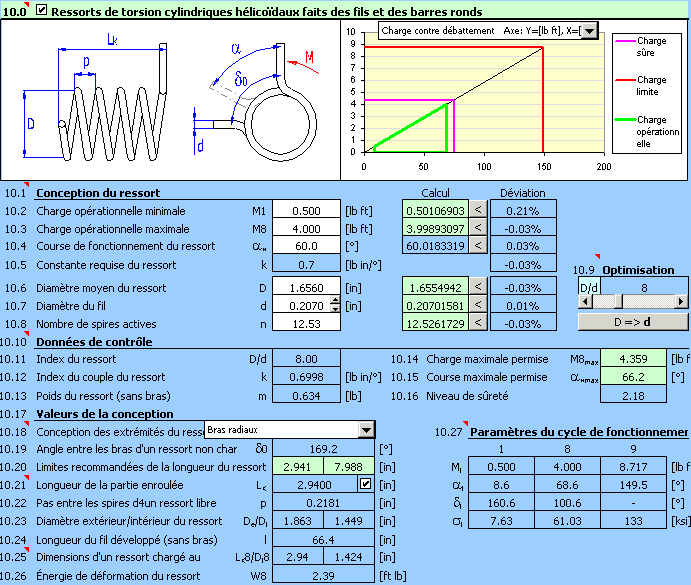This screenshot has width=691, height=585.
Task: Click the developed wire length 66.4
Action: point(323,539)
